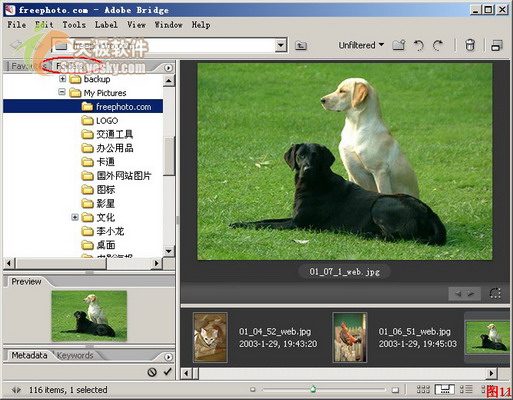513x400 pixels.
Task: Switch to the Preview tab
Action: pyautogui.click(x=26, y=282)
